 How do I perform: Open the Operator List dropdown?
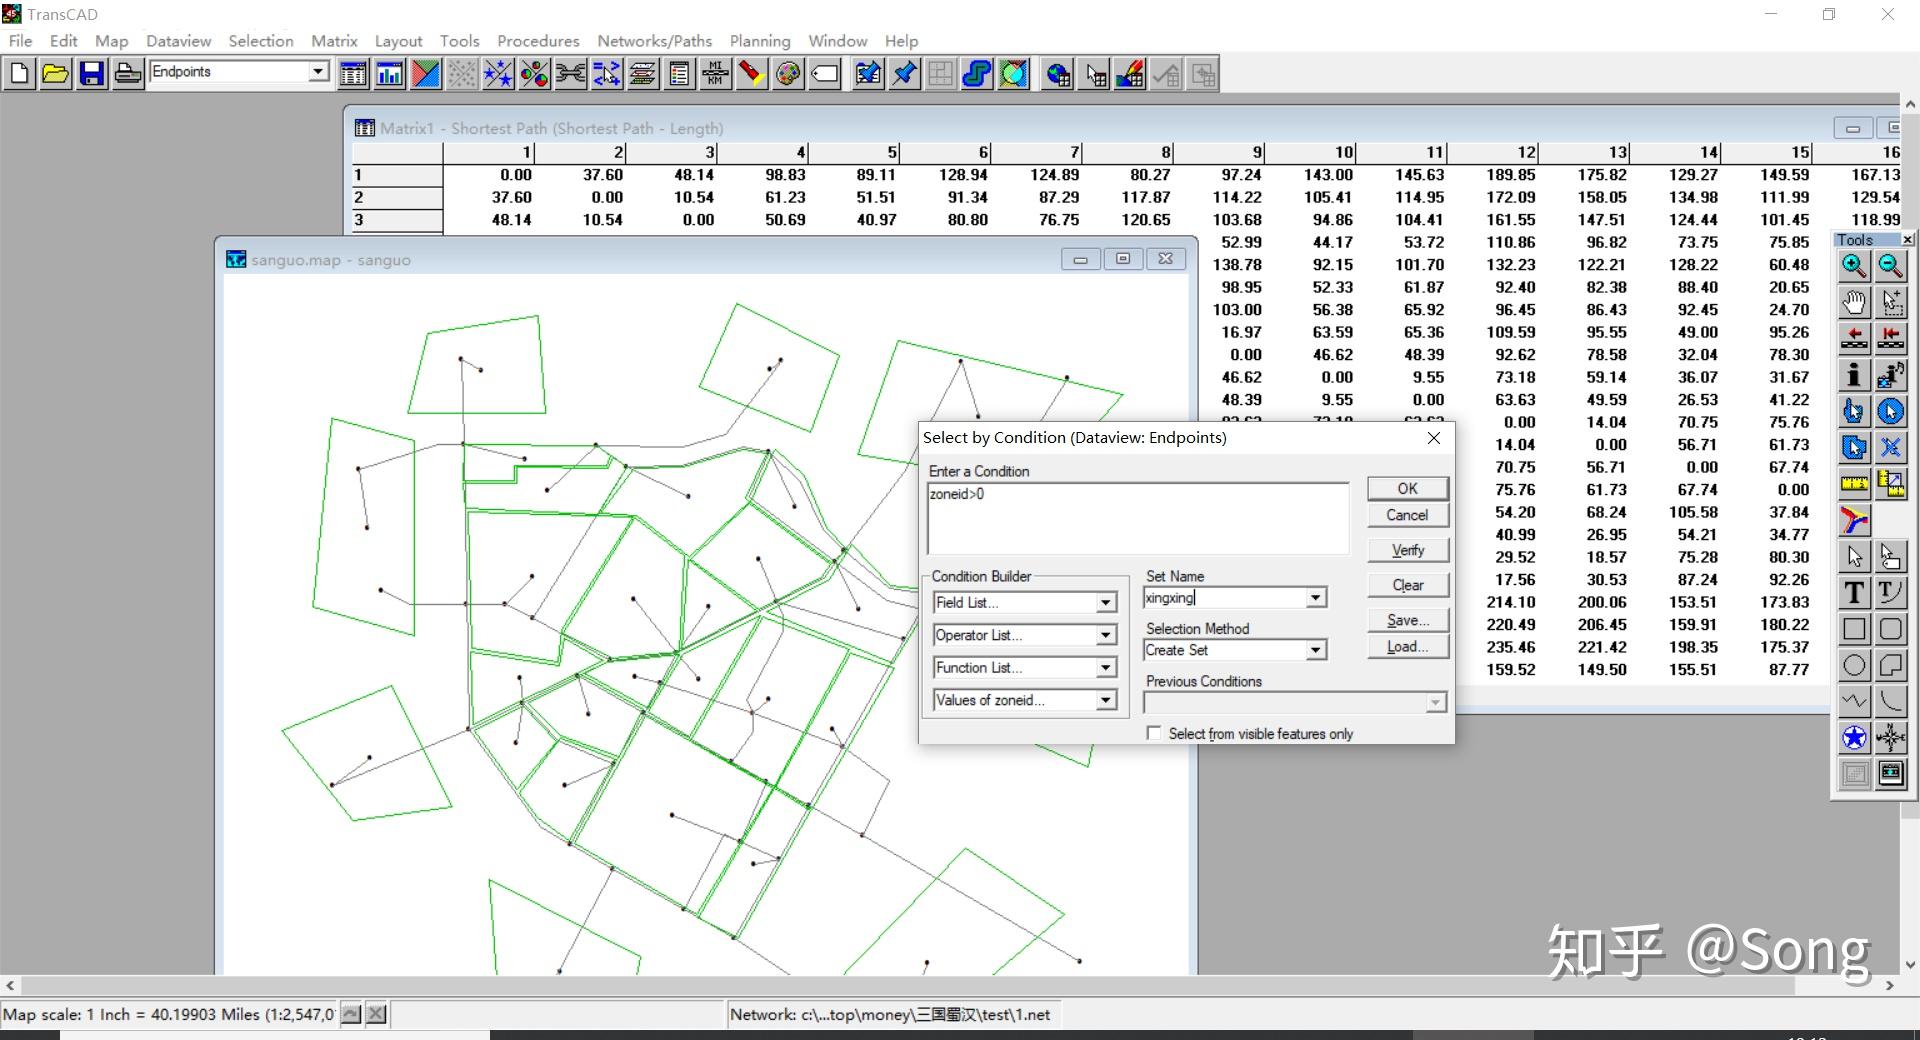1105,635
